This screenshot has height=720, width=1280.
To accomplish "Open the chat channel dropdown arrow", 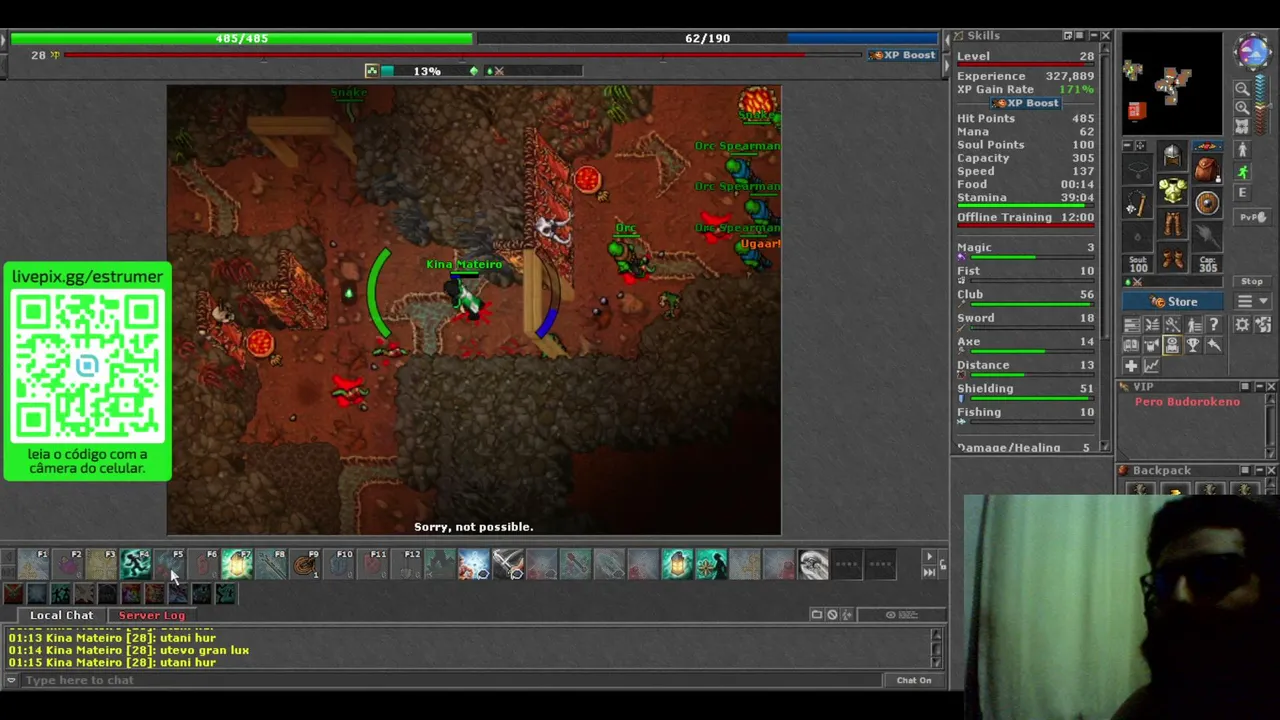I will pyautogui.click(x=11, y=680).
